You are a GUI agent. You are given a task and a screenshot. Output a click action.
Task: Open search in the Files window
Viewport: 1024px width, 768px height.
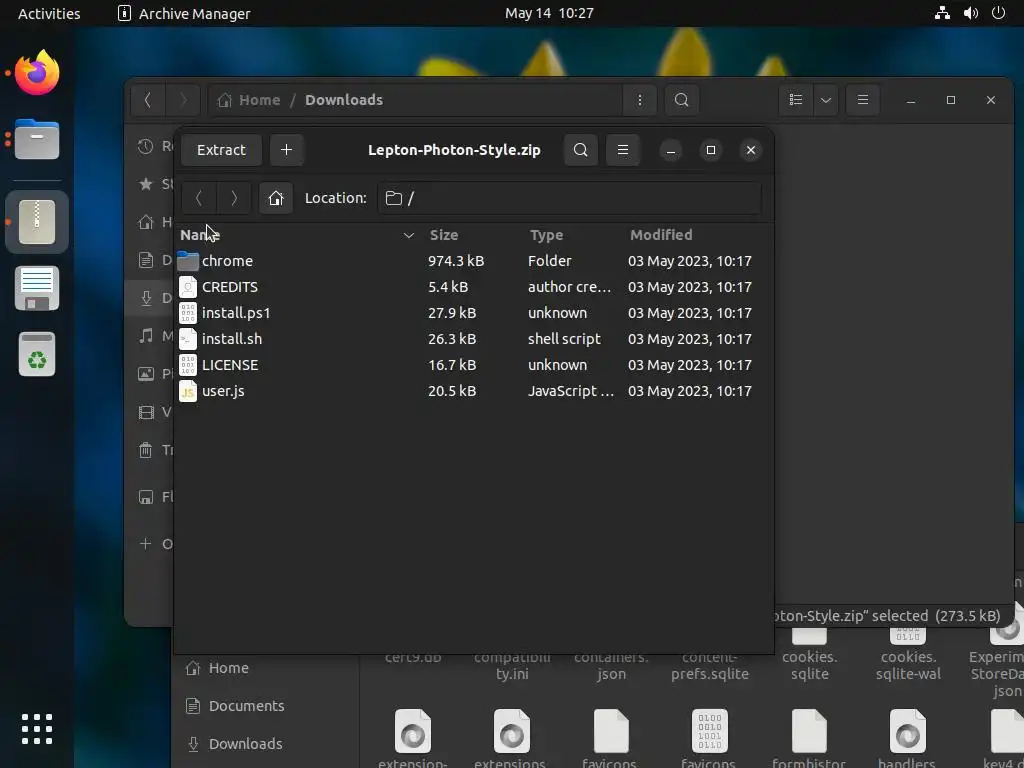682,100
